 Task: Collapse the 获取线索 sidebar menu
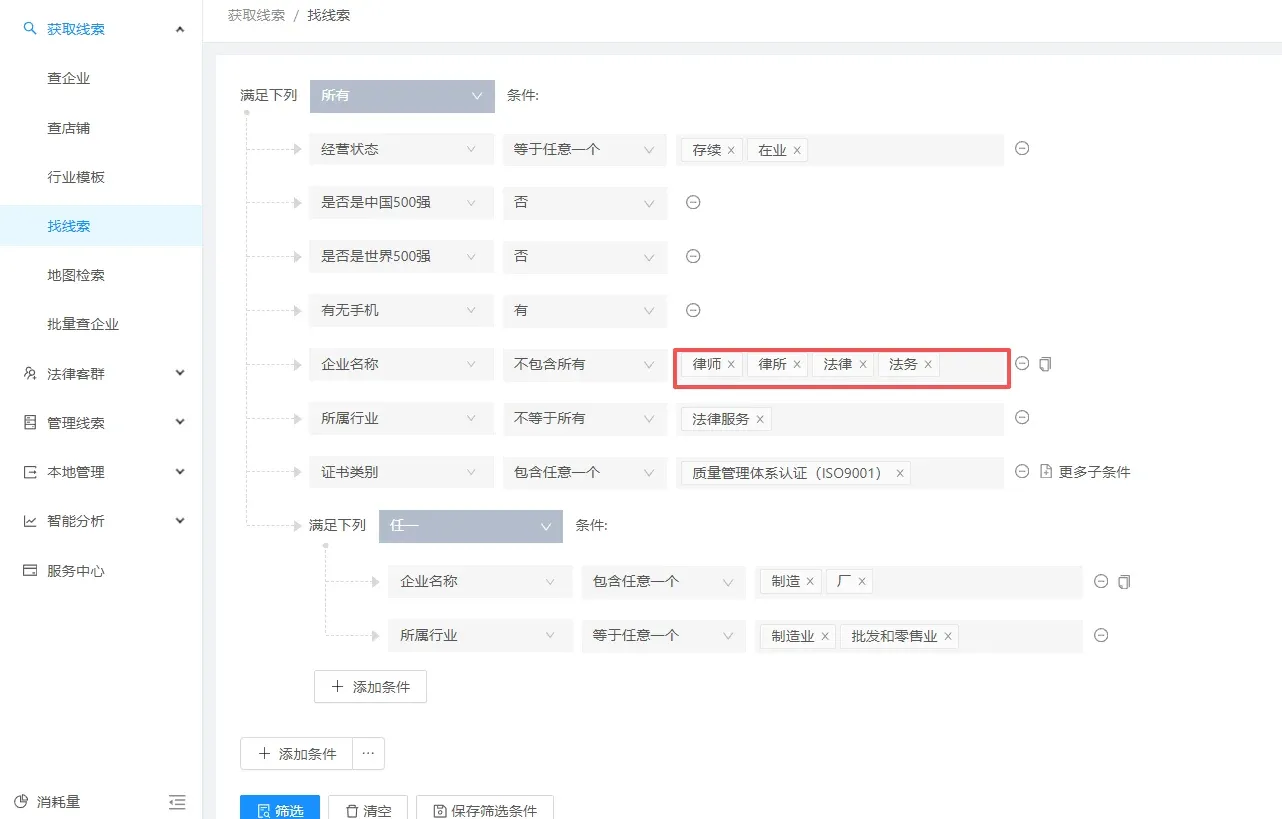point(101,29)
